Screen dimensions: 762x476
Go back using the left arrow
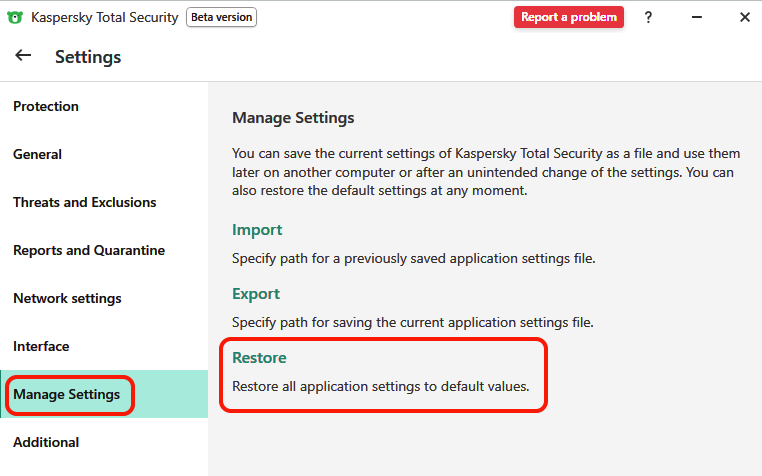(x=23, y=56)
